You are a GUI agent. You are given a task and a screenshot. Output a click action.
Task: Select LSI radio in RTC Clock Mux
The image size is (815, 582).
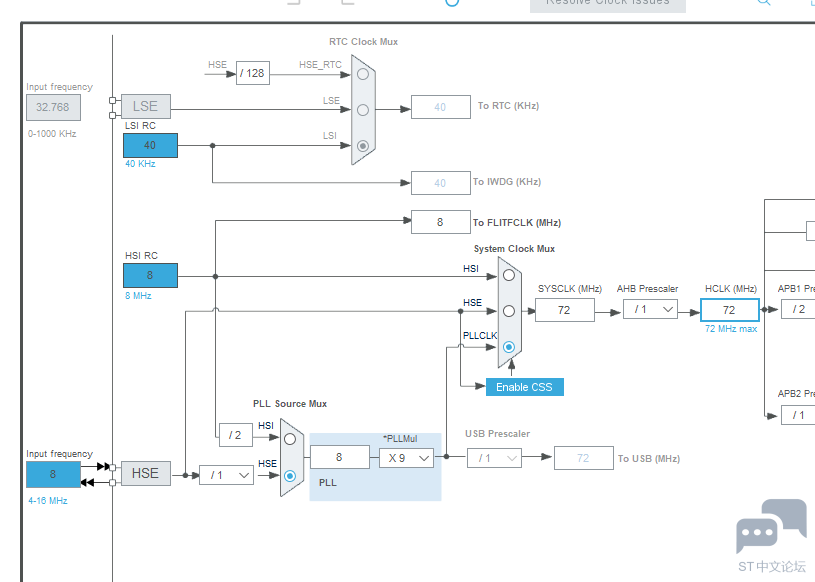click(x=362, y=145)
